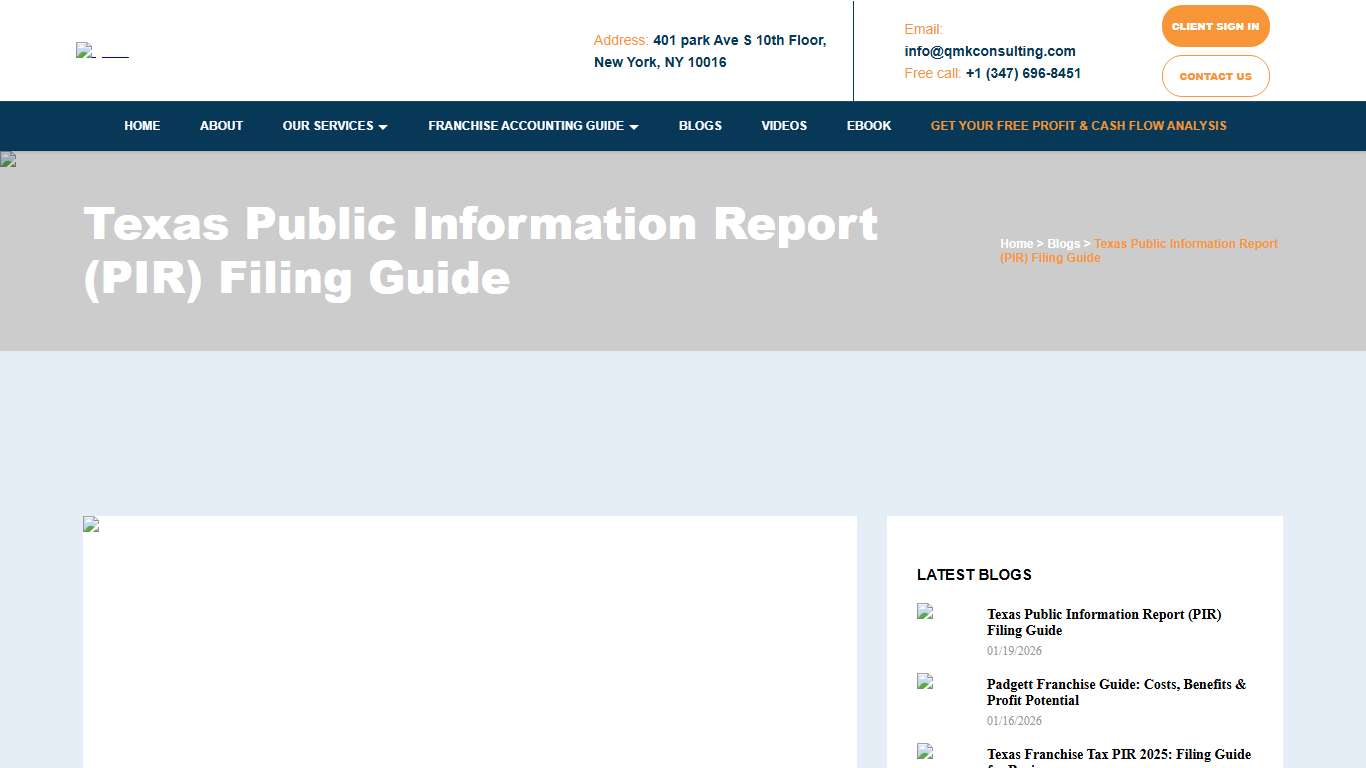This screenshot has height=768, width=1366.
Task: Navigate to the BLOGS section
Action: coord(700,126)
